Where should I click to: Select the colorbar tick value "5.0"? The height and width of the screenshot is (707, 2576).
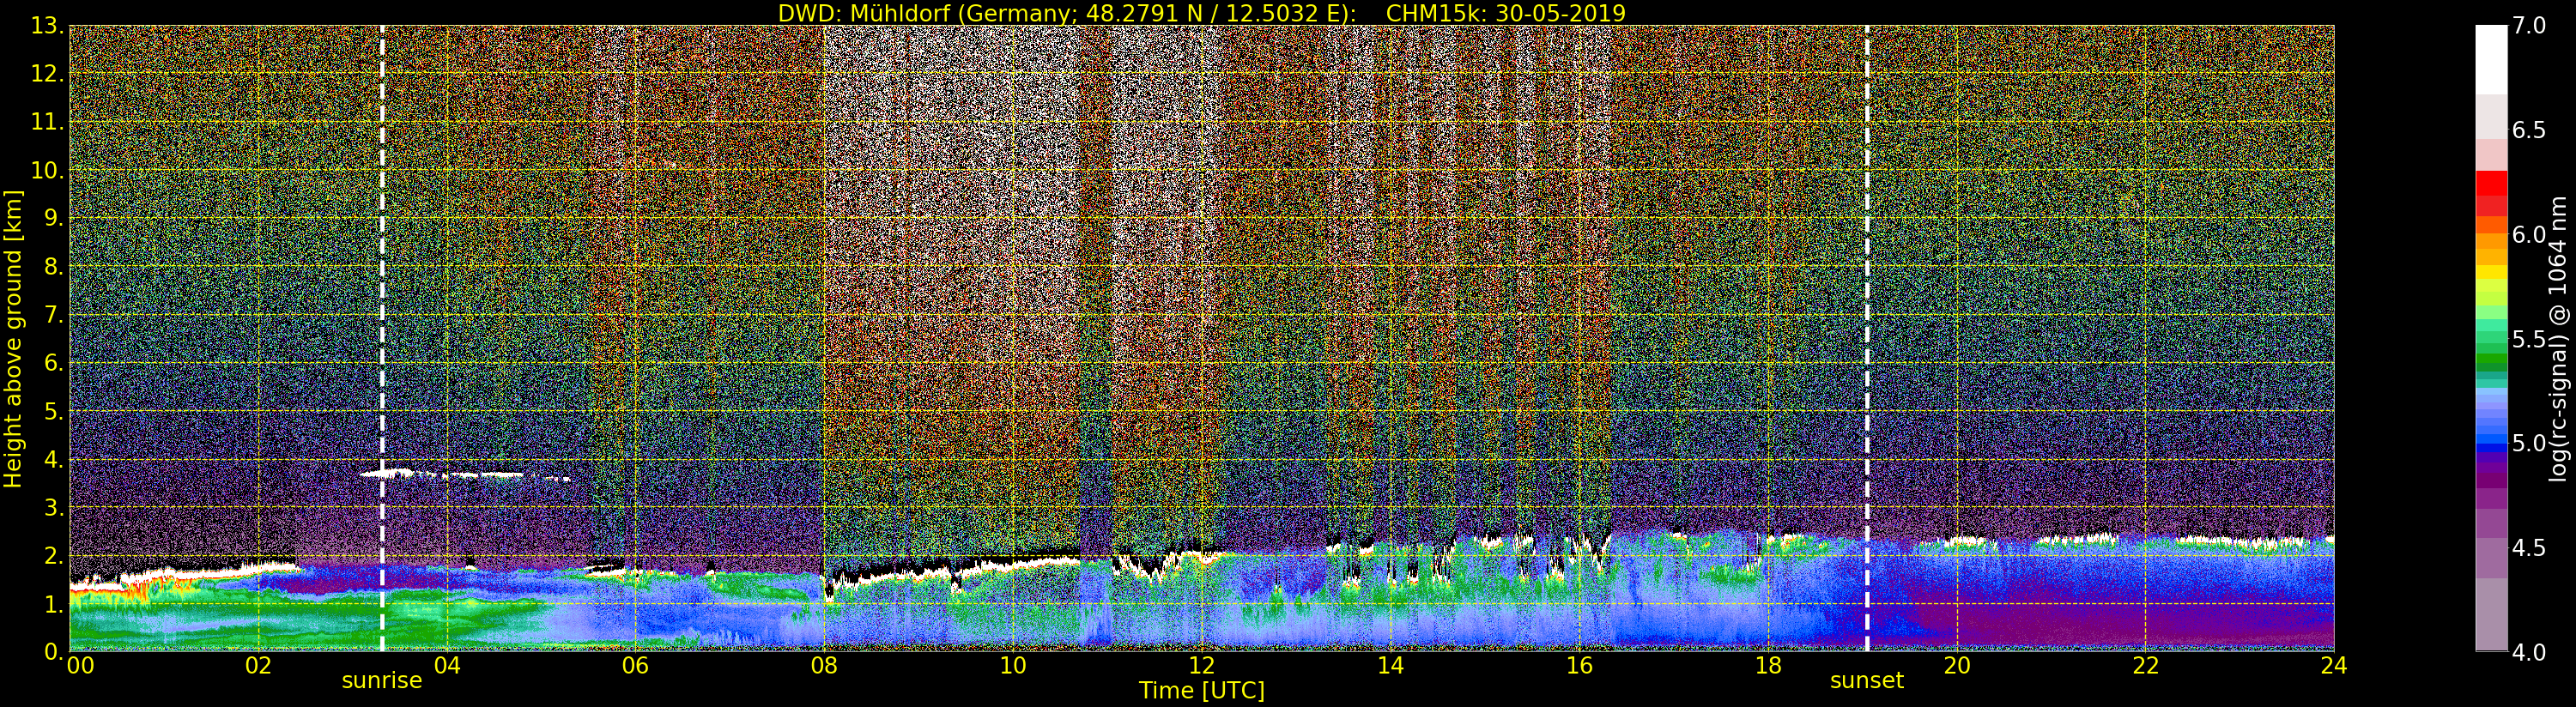pyautogui.click(x=2529, y=443)
